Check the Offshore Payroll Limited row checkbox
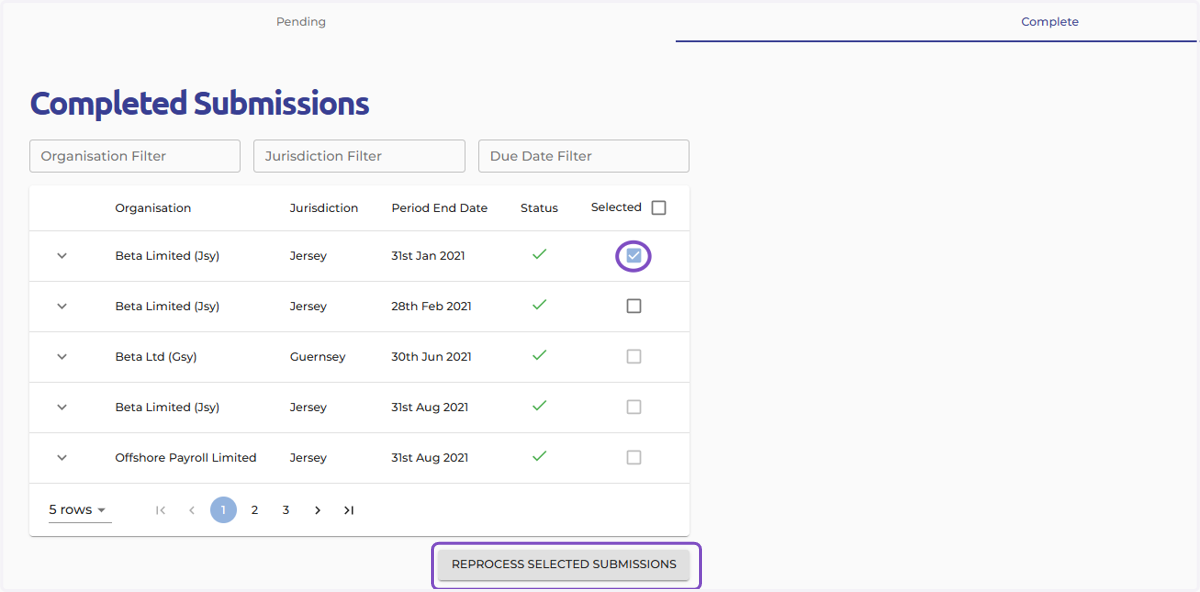Viewport: 1200px width, 592px height. pos(634,457)
